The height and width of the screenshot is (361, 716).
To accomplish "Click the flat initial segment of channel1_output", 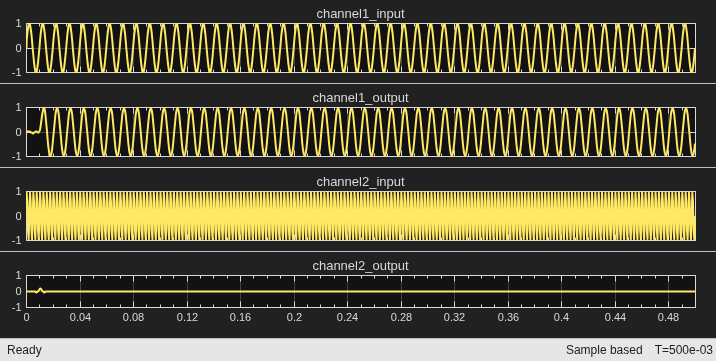I will pyautogui.click(x=32, y=132).
